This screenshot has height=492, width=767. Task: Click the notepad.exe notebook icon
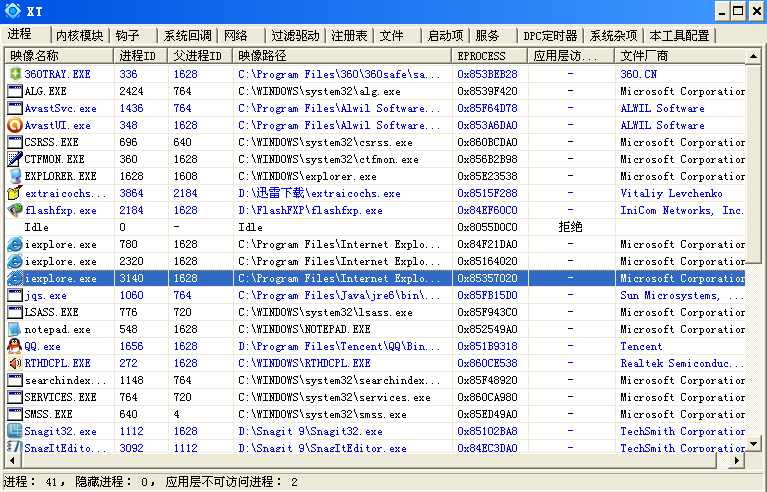point(15,329)
